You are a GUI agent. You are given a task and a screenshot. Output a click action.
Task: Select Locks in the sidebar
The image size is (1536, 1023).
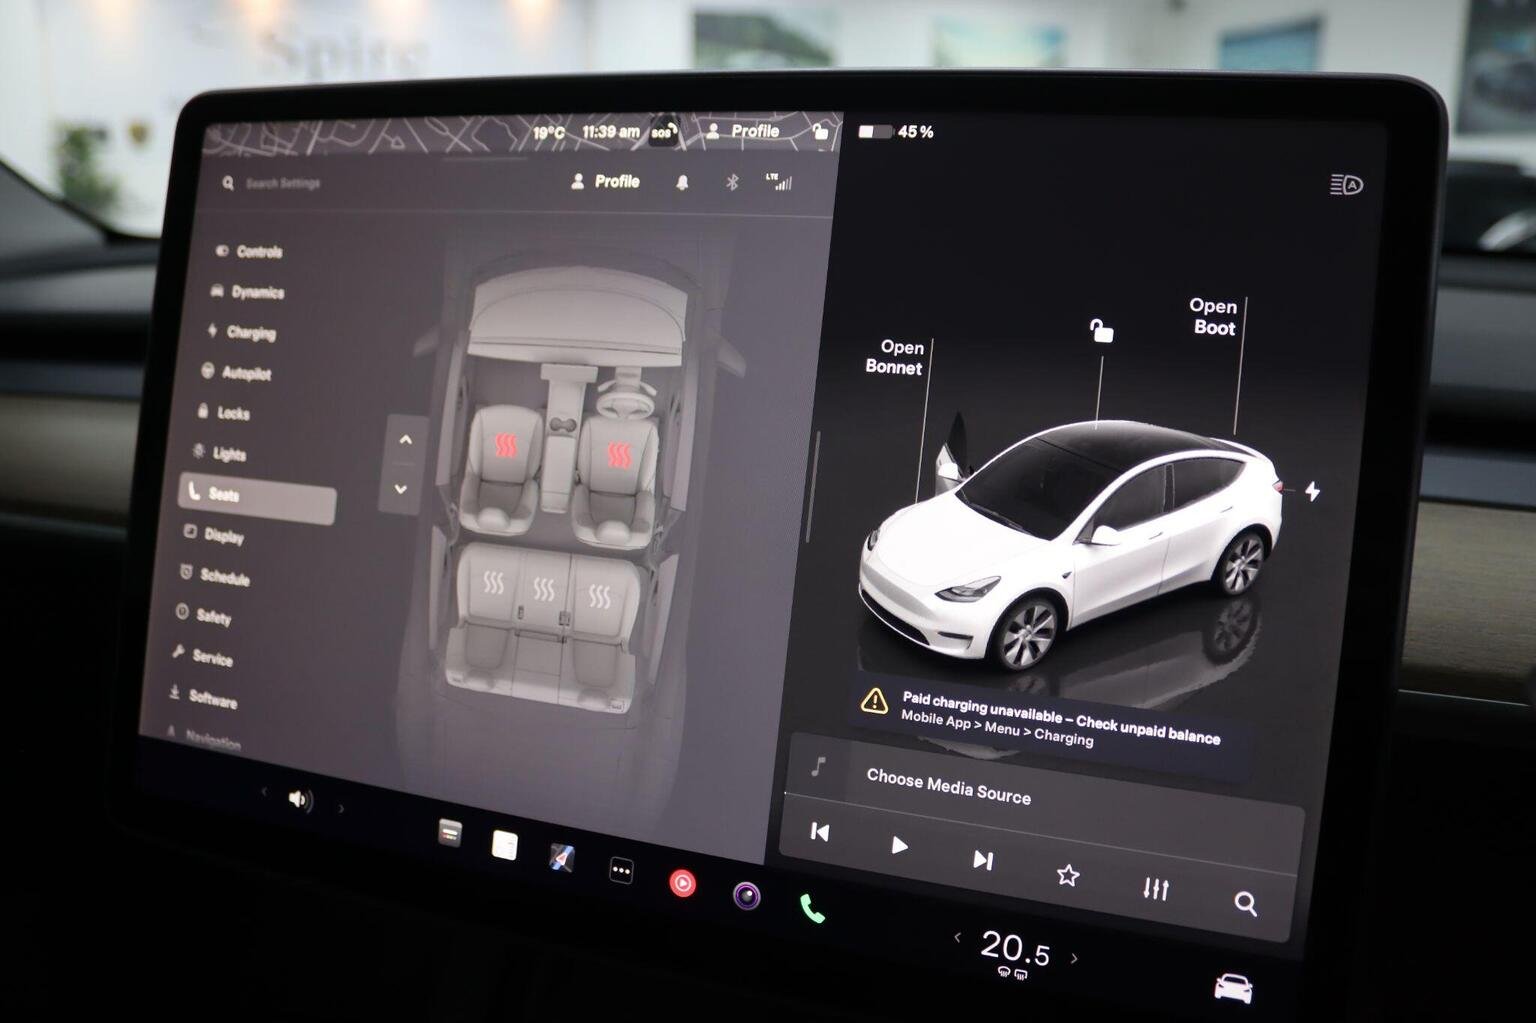(x=223, y=412)
